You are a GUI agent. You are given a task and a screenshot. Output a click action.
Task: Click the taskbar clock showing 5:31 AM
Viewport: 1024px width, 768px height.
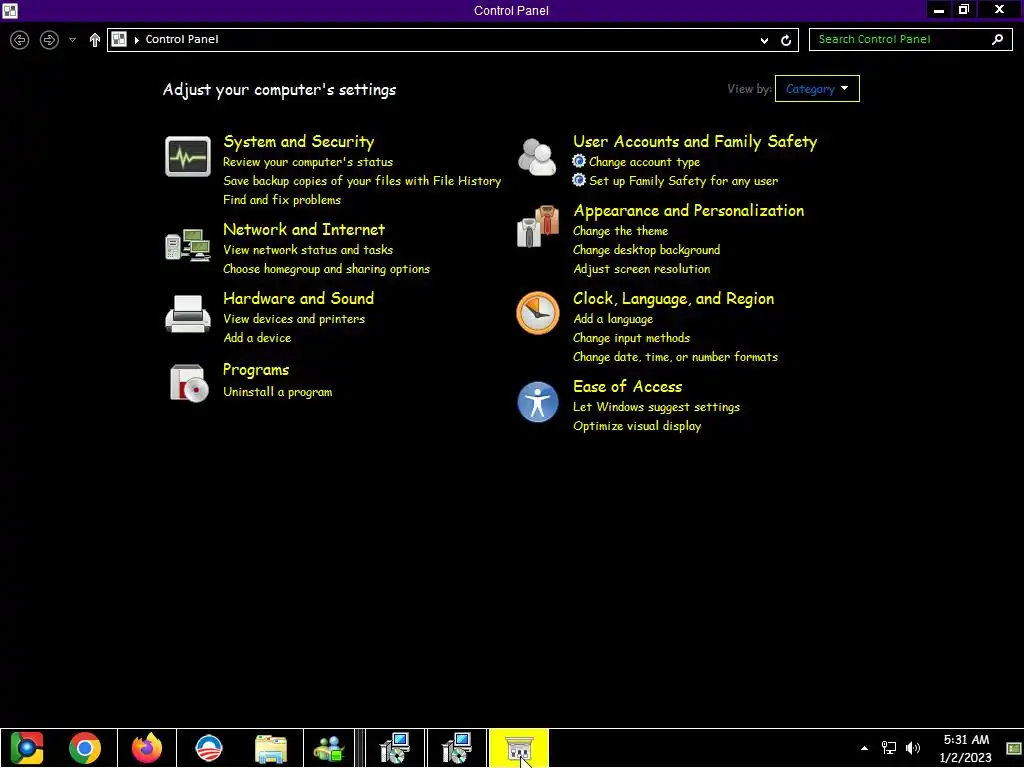click(966, 748)
